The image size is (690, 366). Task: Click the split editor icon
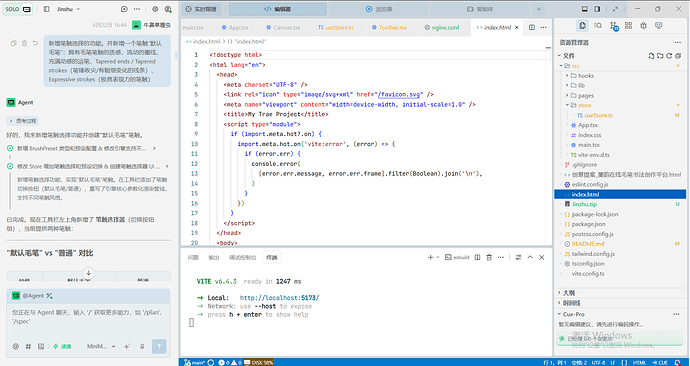click(532, 27)
